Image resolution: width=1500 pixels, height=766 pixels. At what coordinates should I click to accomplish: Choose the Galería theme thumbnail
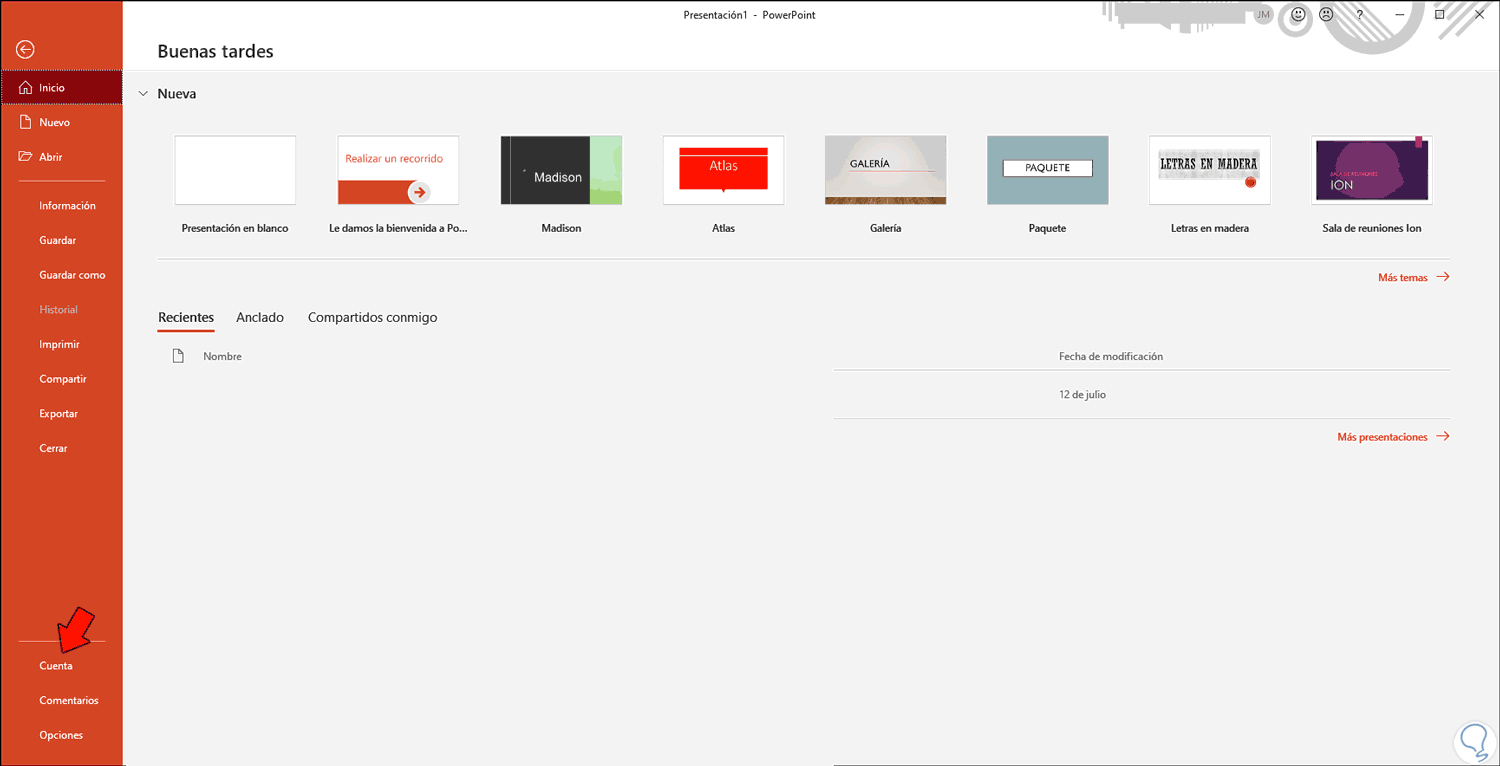[886, 171]
